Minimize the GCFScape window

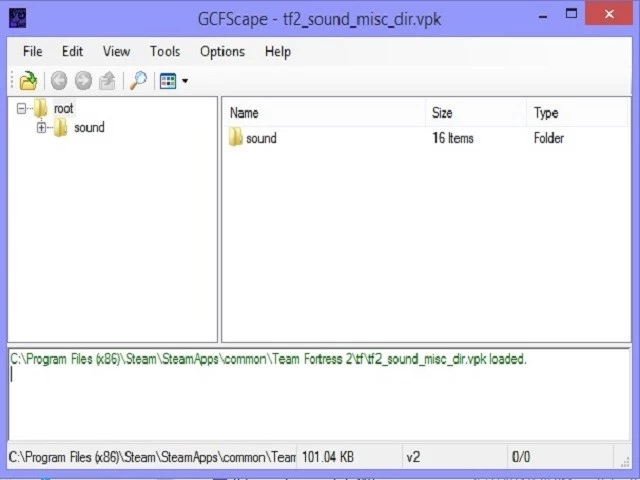pos(543,17)
